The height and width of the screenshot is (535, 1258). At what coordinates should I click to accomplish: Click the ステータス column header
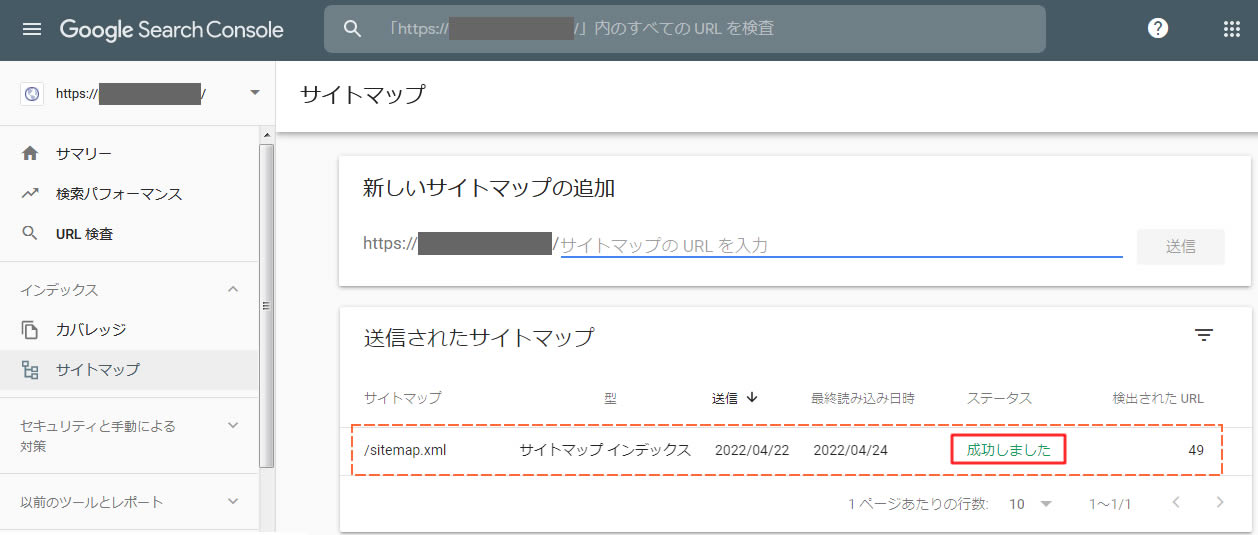point(999,398)
